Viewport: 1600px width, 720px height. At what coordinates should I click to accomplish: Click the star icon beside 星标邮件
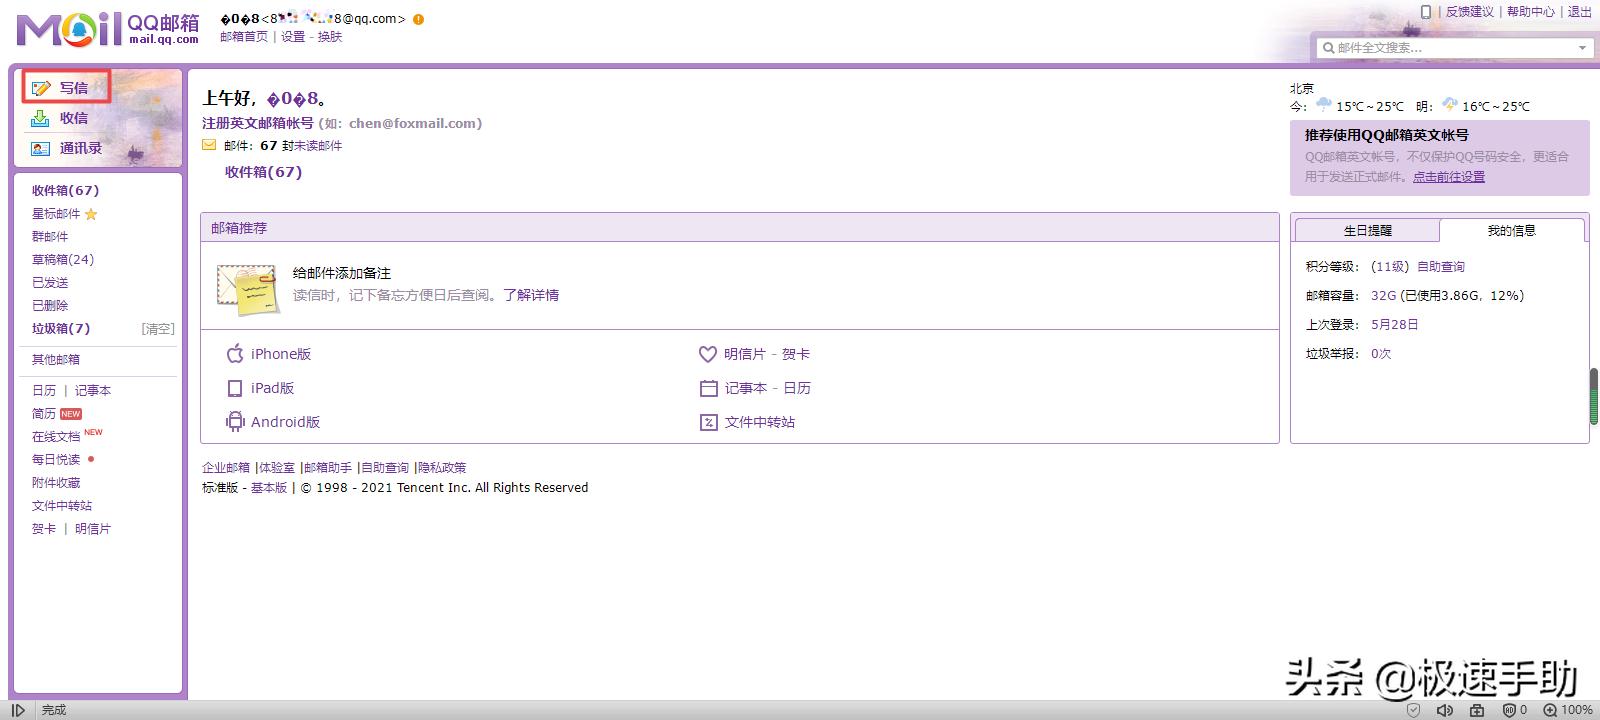[91, 214]
